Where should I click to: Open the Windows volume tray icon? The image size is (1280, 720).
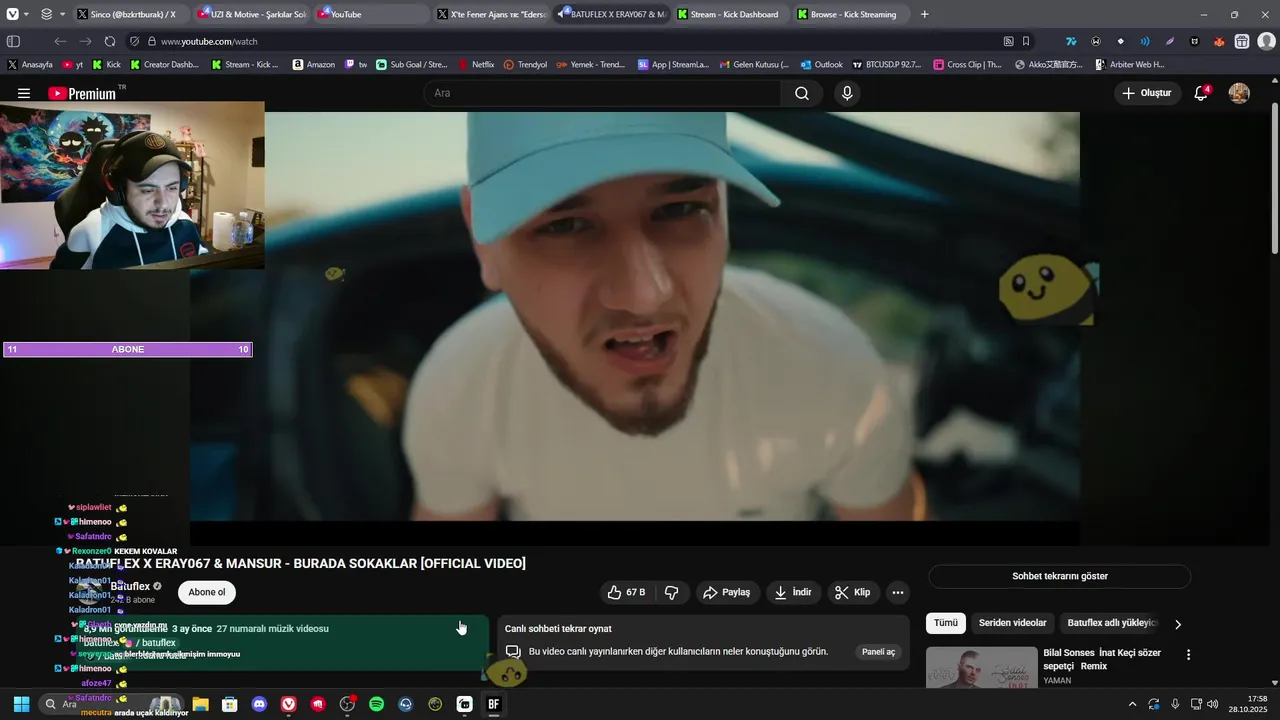[x=1212, y=704]
